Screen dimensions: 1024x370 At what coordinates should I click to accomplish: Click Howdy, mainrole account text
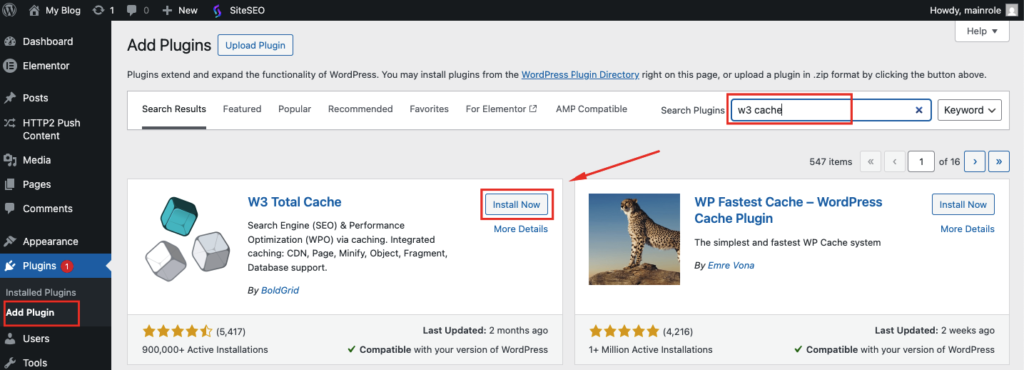tap(965, 10)
